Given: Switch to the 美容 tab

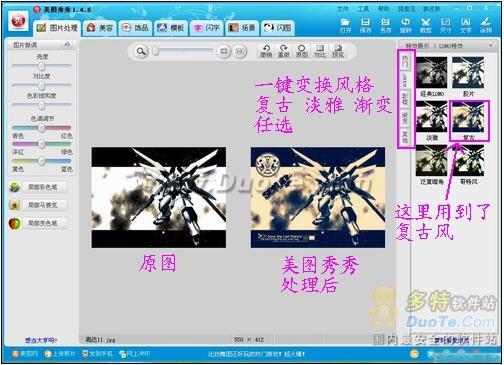Looking at the screenshot, I should 100,28.
